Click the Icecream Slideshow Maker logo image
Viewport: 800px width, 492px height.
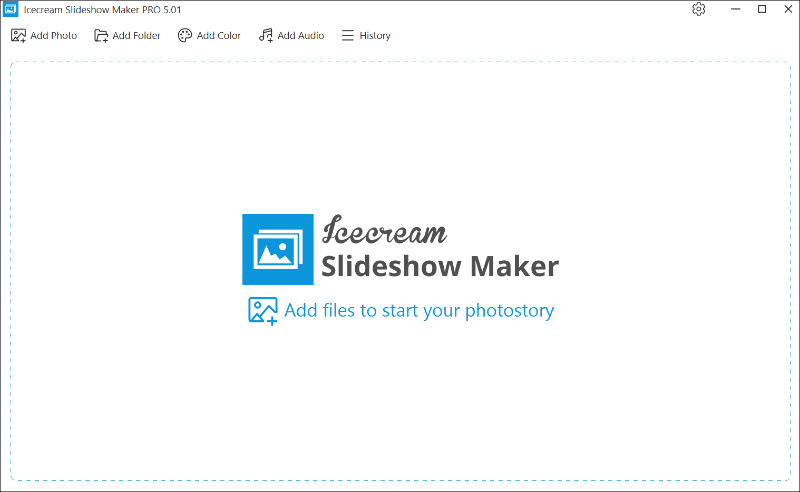coord(278,249)
